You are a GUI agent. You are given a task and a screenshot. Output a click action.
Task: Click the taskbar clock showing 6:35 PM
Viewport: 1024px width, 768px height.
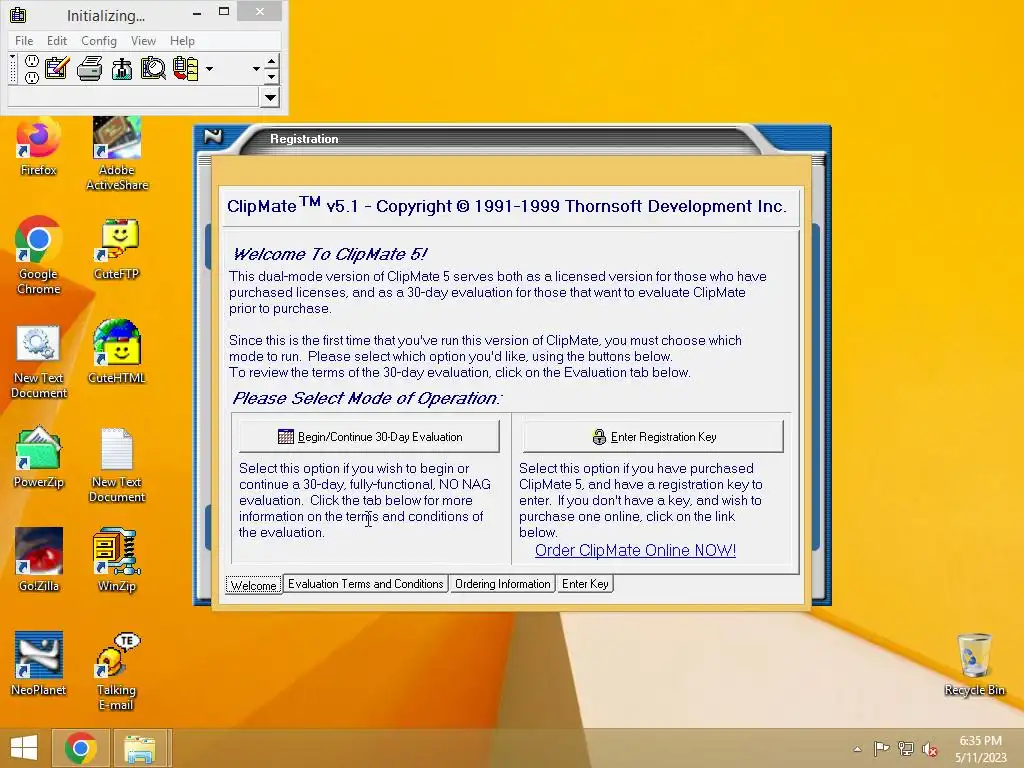[980, 749]
